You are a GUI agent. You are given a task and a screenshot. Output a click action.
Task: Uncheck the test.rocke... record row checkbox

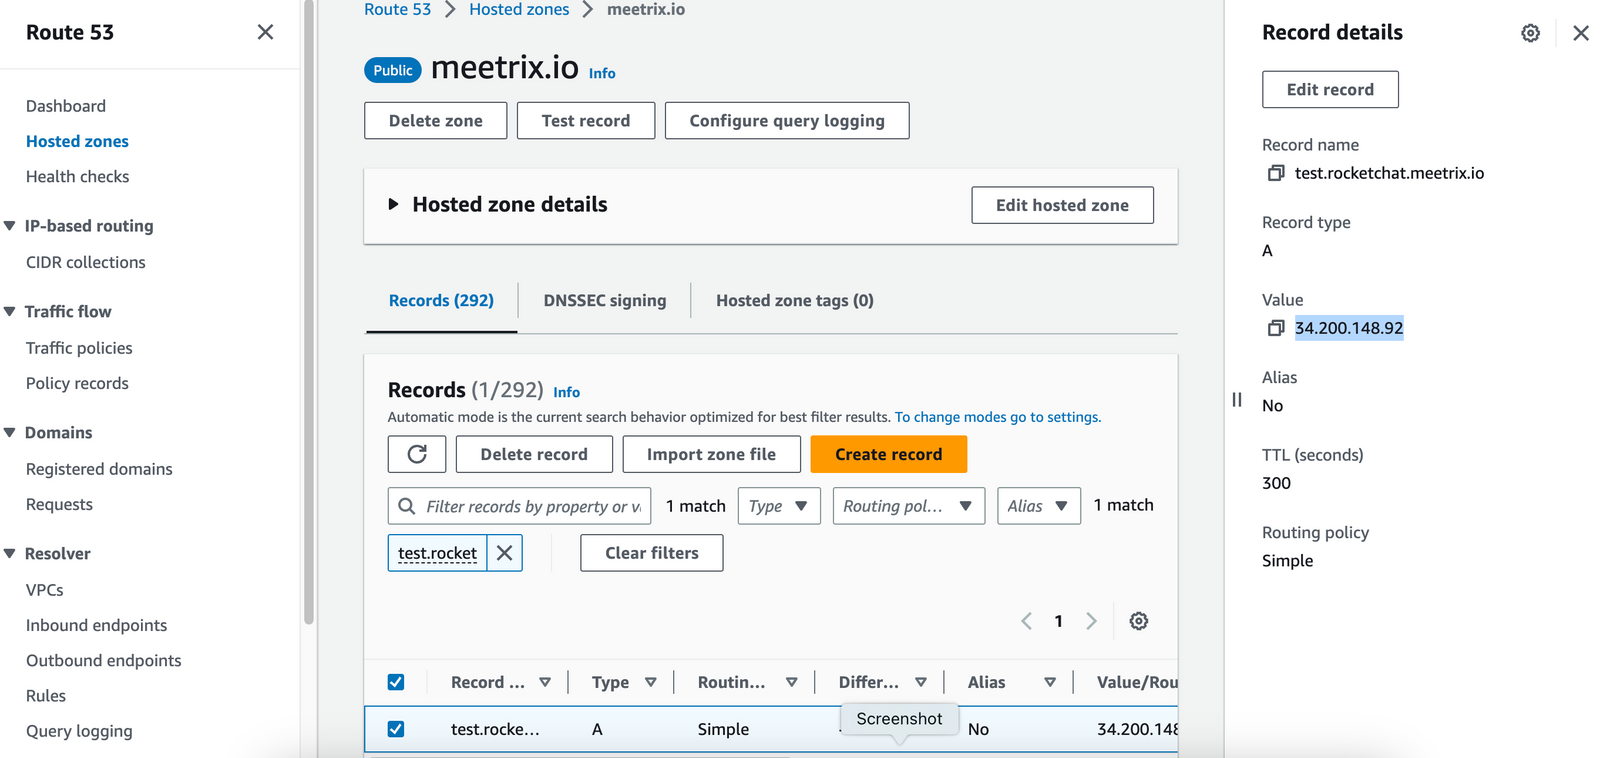click(396, 729)
